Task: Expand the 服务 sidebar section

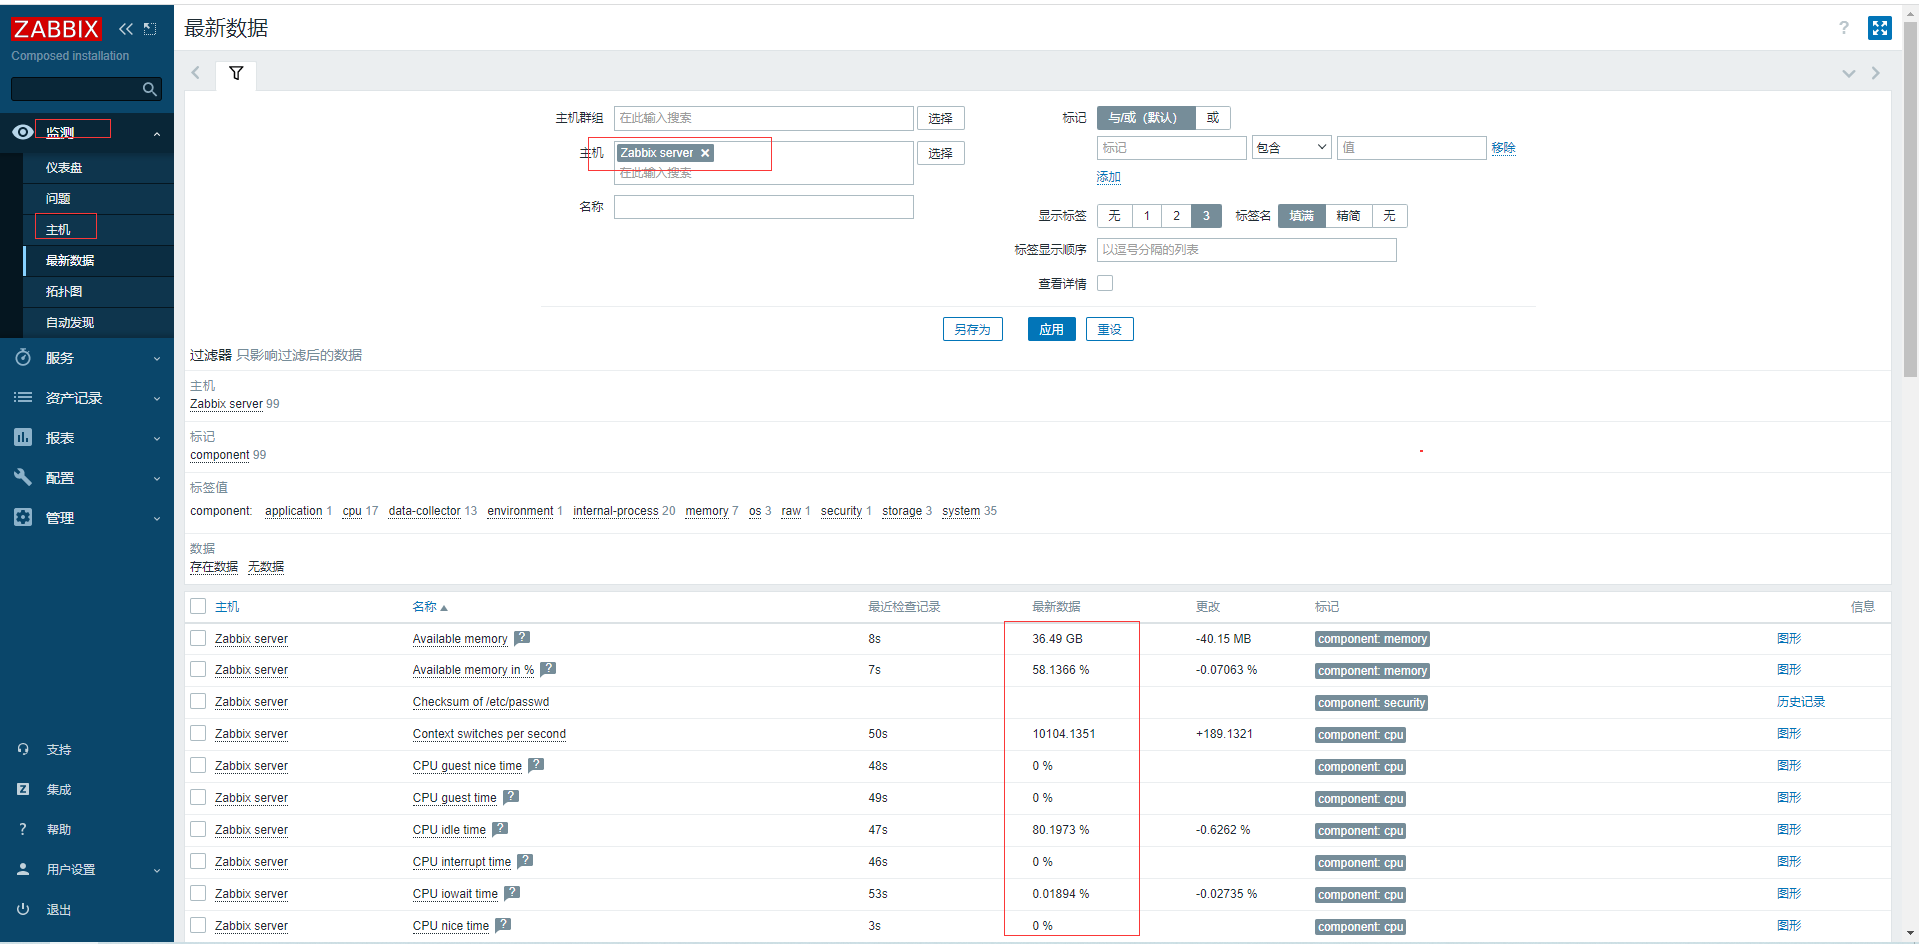Action: pyautogui.click(x=157, y=358)
